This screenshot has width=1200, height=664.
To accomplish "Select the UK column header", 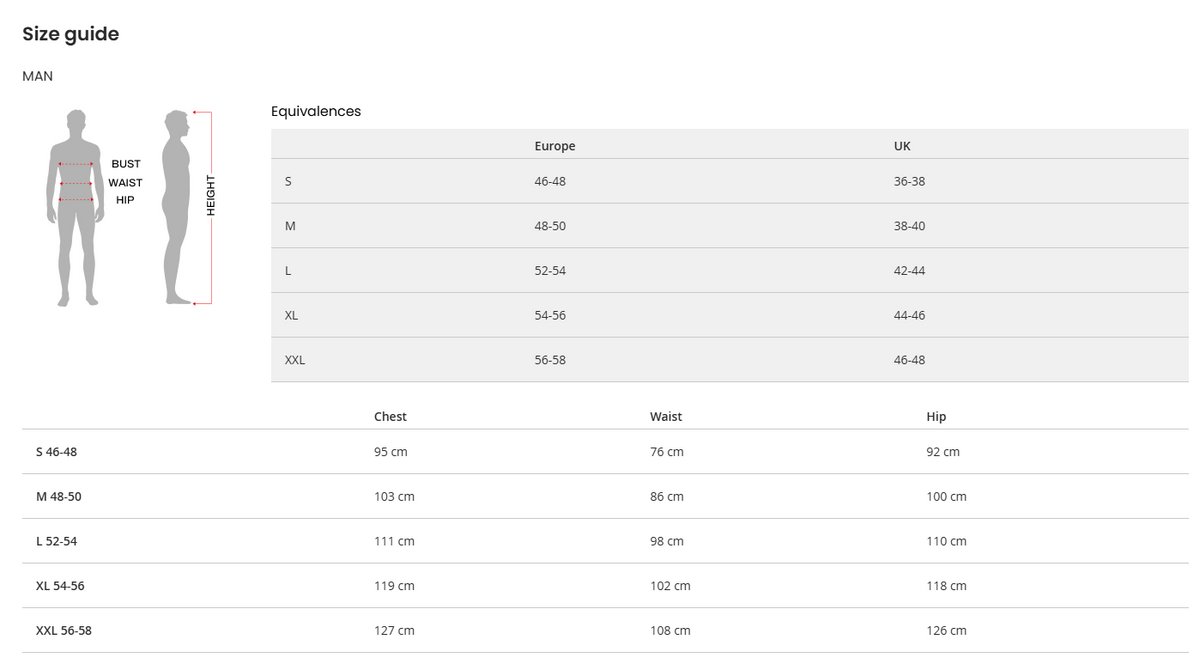I will [x=902, y=146].
